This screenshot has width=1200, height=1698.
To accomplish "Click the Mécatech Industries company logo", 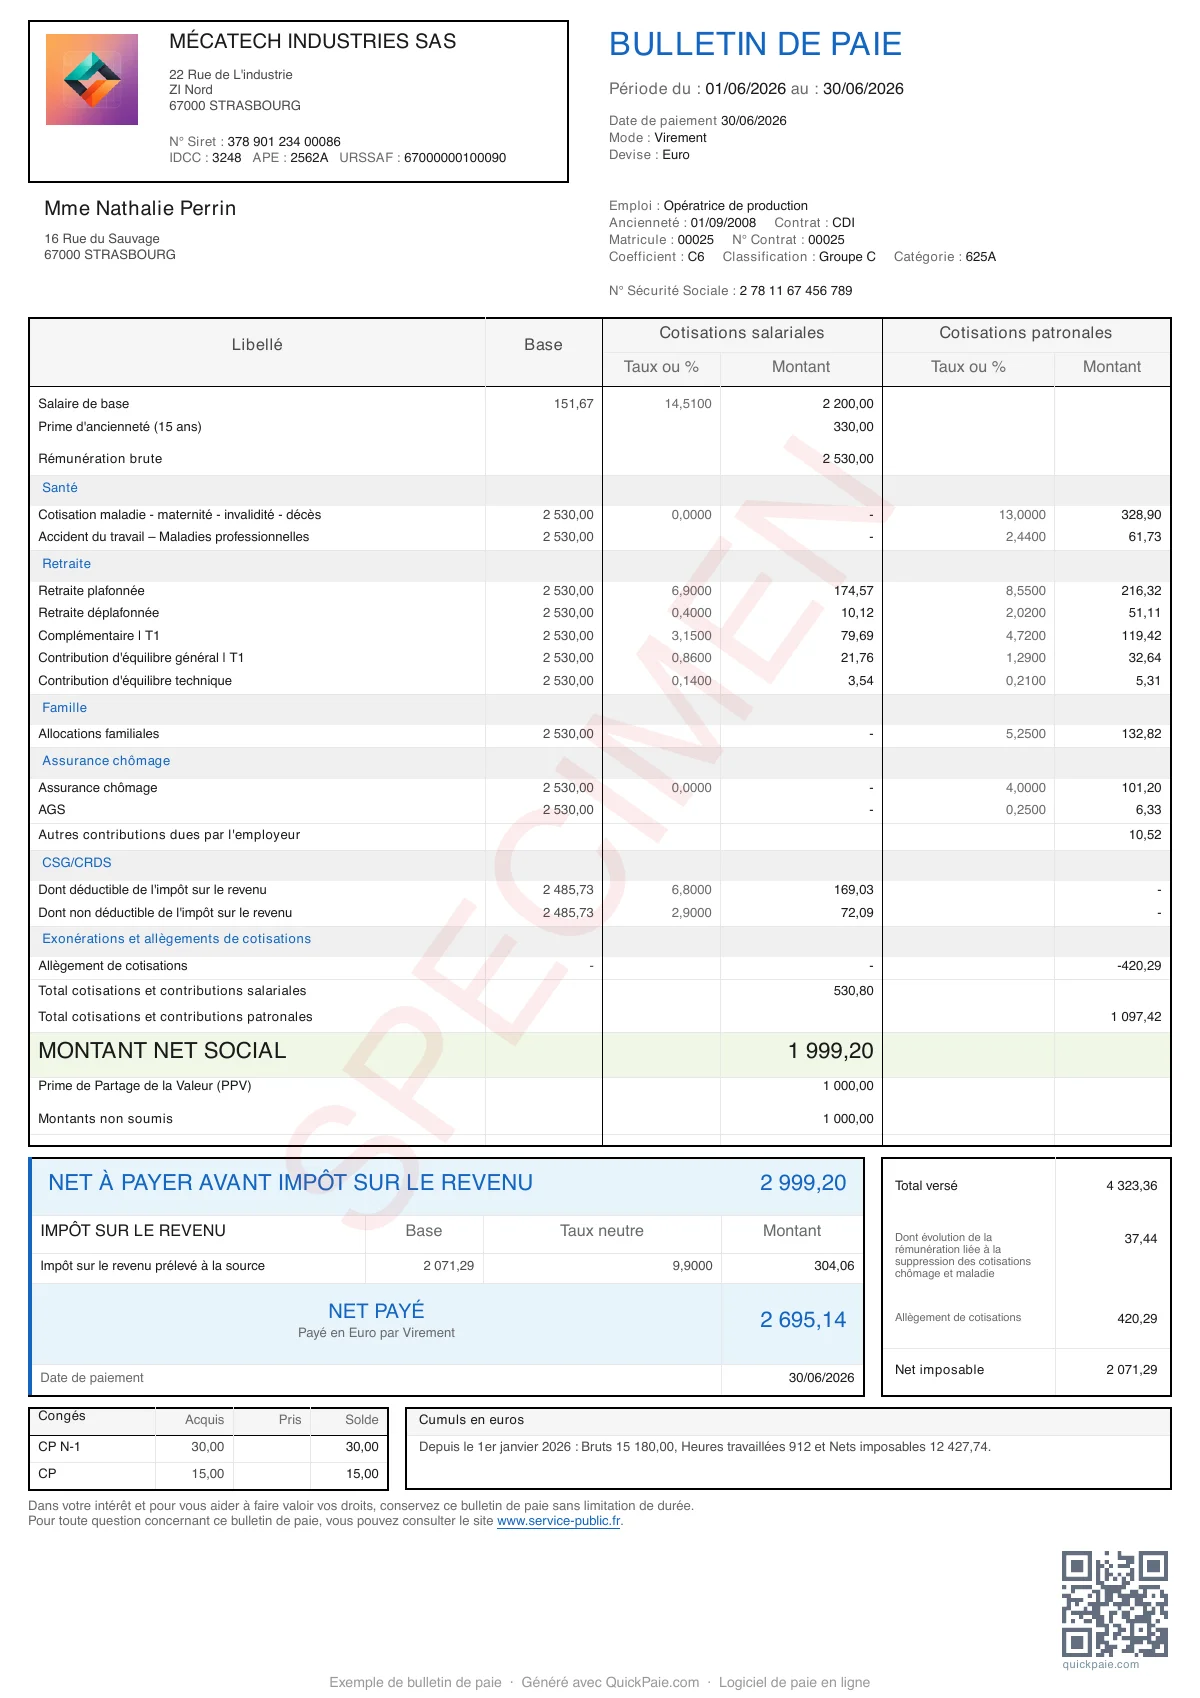I will (x=92, y=80).
